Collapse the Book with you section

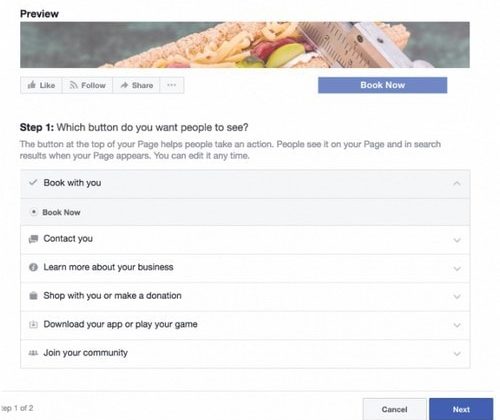coord(457,183)
